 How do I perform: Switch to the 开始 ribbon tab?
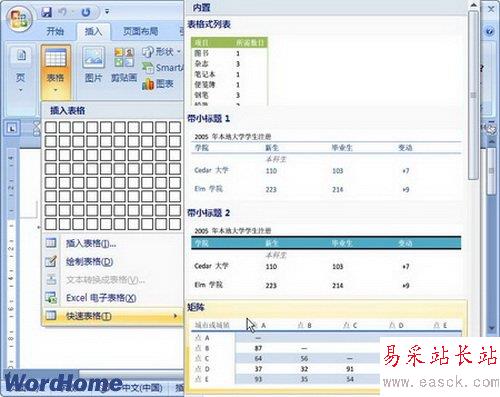[x=55, y=32]
